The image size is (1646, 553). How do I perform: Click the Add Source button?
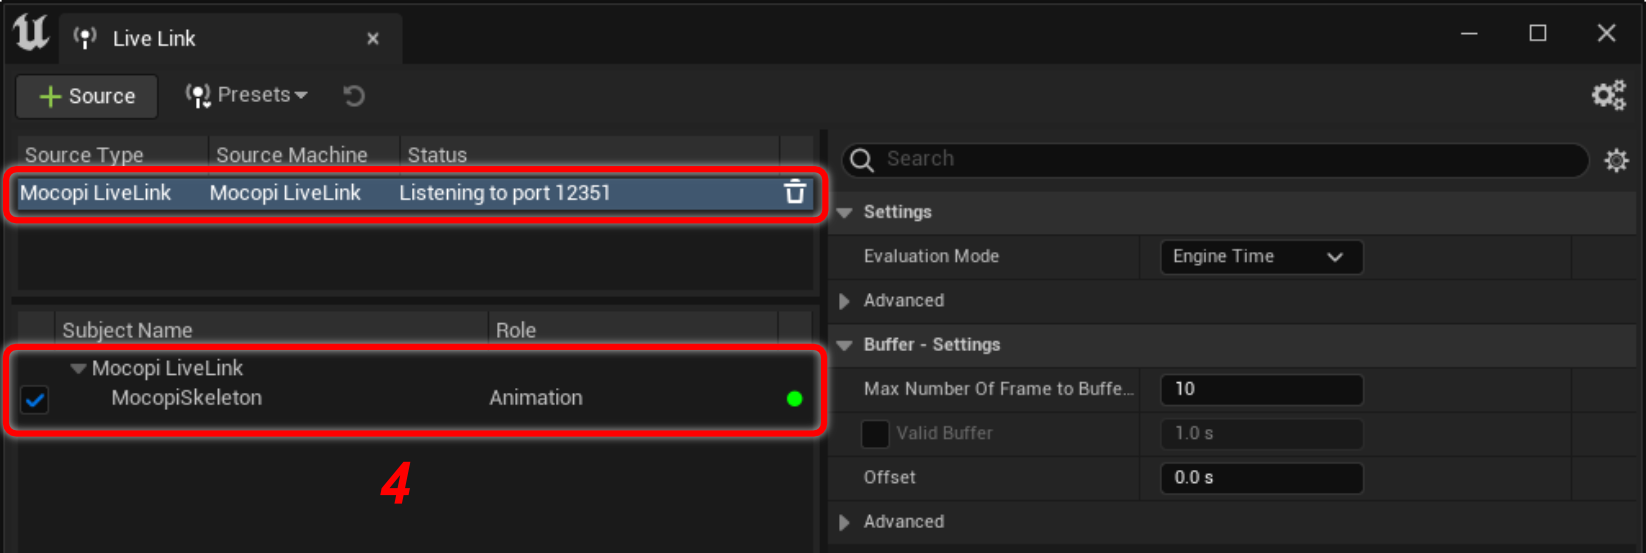coord(87,96)
